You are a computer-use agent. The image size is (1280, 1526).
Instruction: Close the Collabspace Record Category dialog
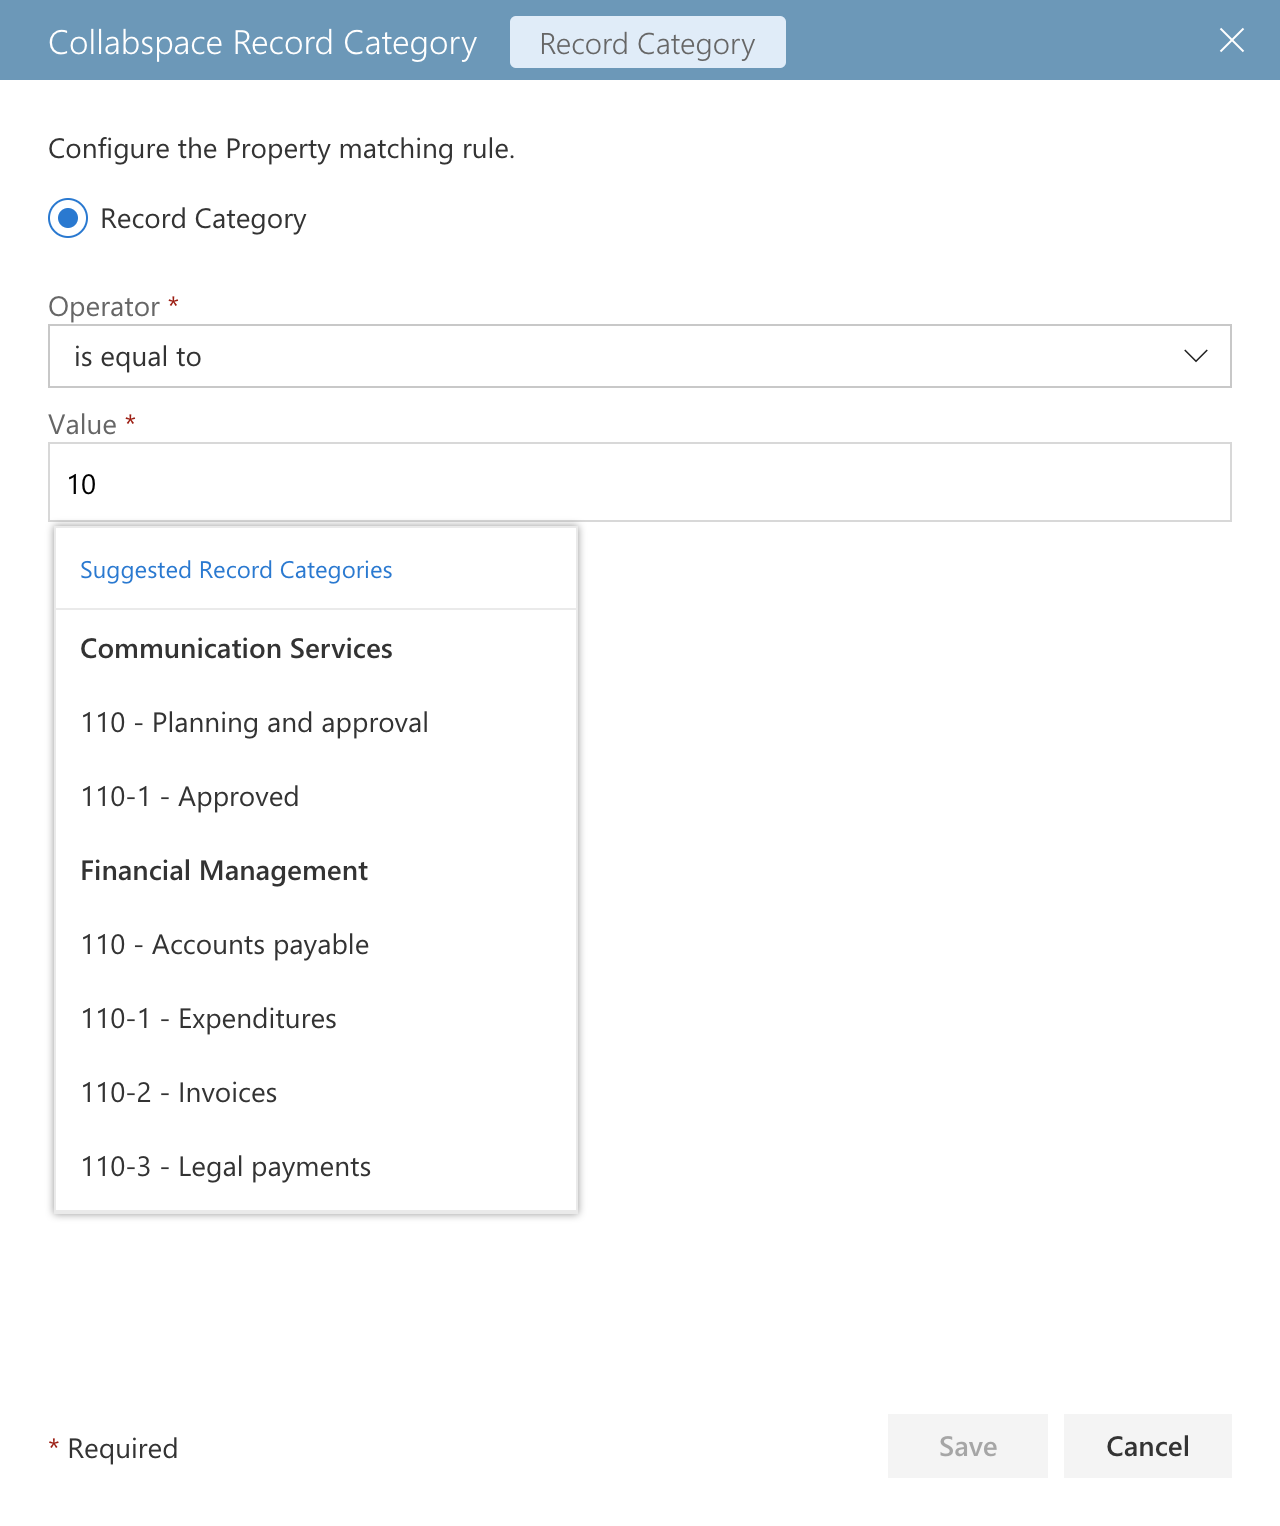1232,40
